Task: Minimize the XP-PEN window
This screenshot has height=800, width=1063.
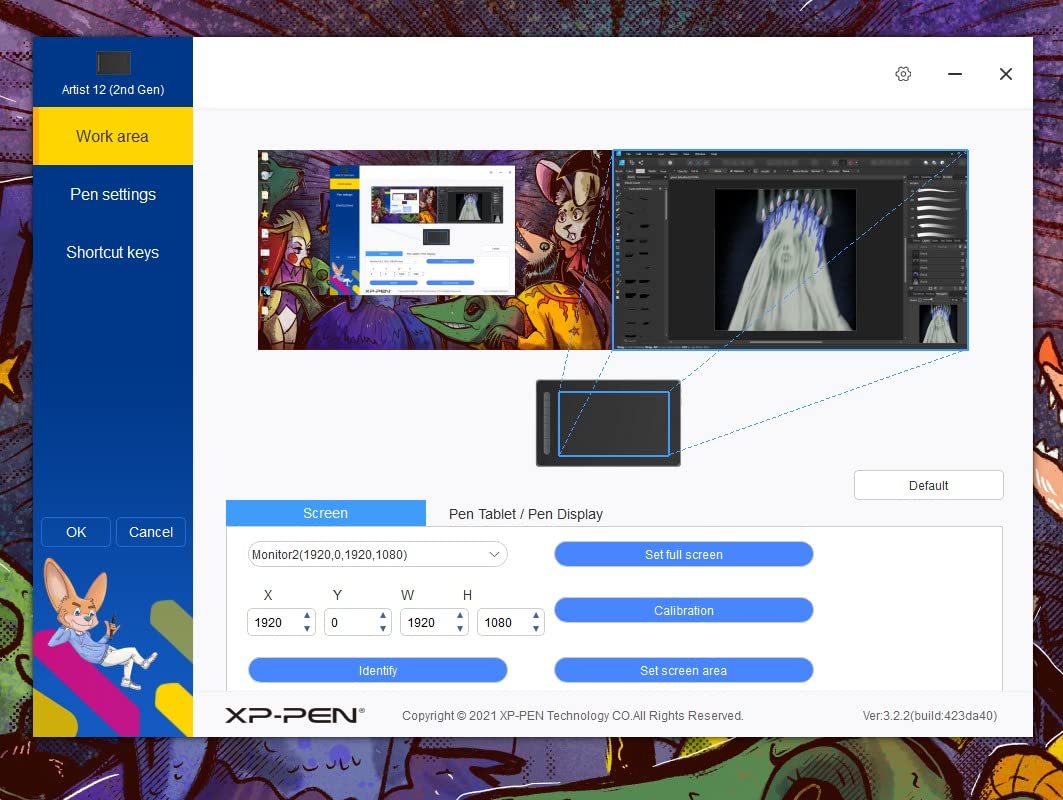Action: click(955, 74)
